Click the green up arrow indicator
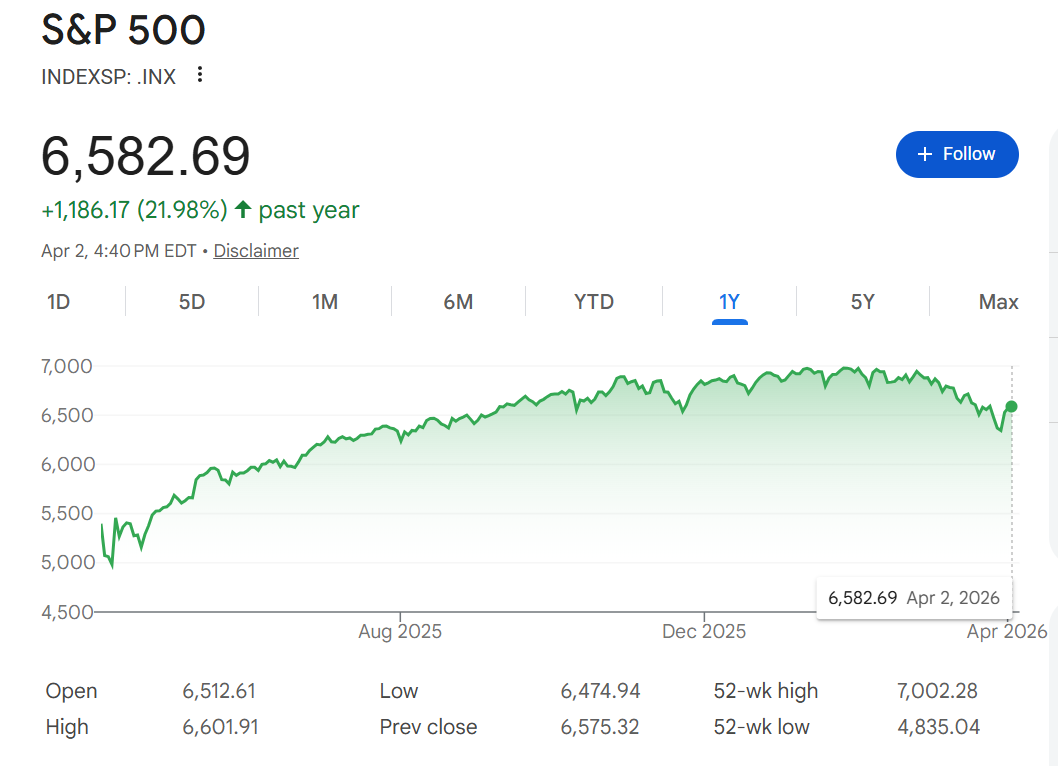1058x766 pixels. (x=243, y=210)
